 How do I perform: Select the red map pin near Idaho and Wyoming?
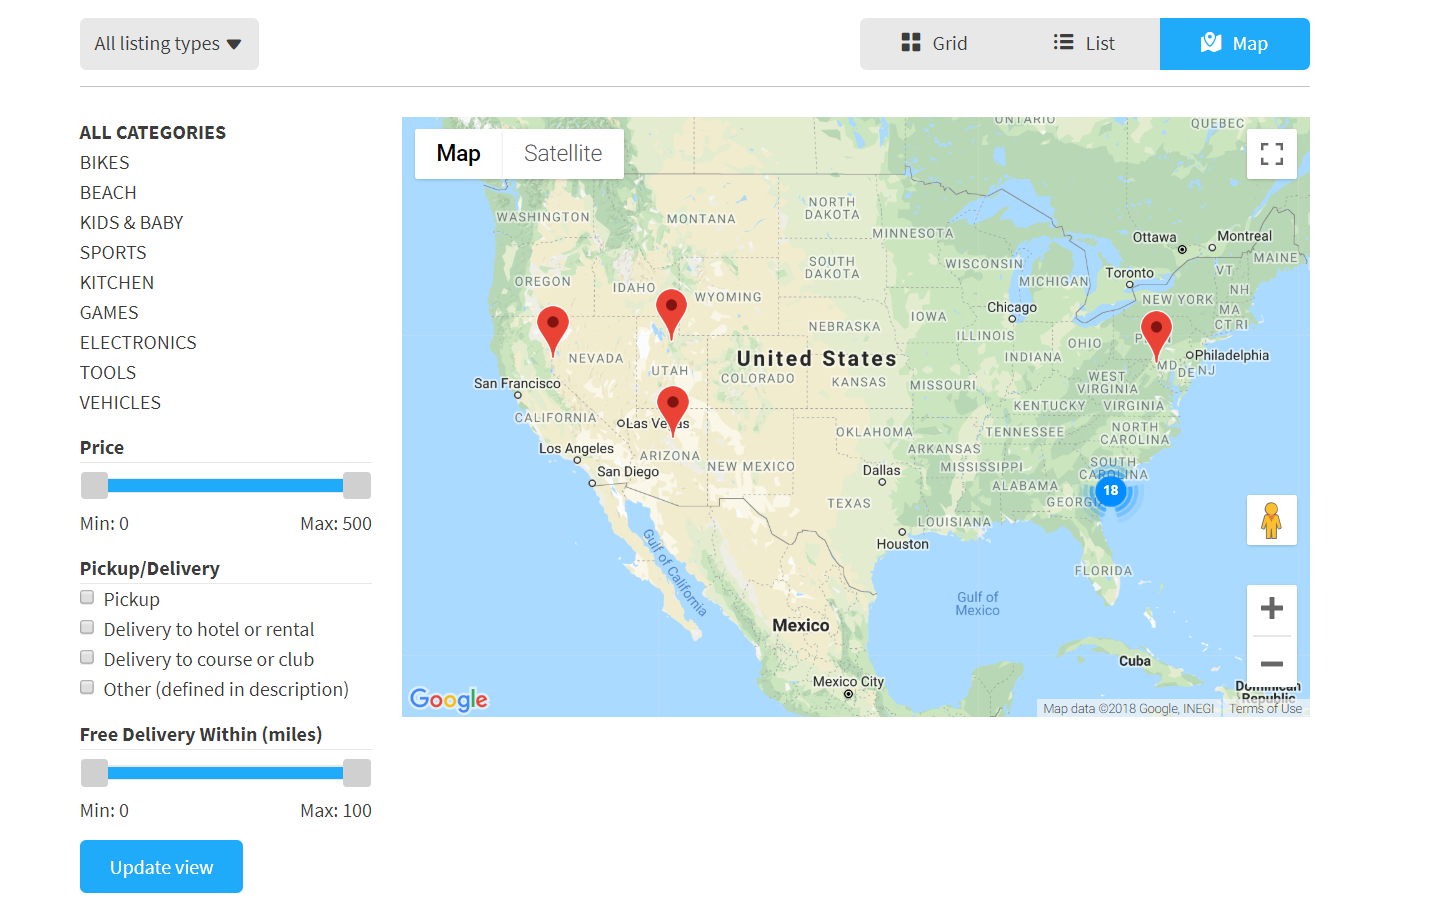point(671,313)
